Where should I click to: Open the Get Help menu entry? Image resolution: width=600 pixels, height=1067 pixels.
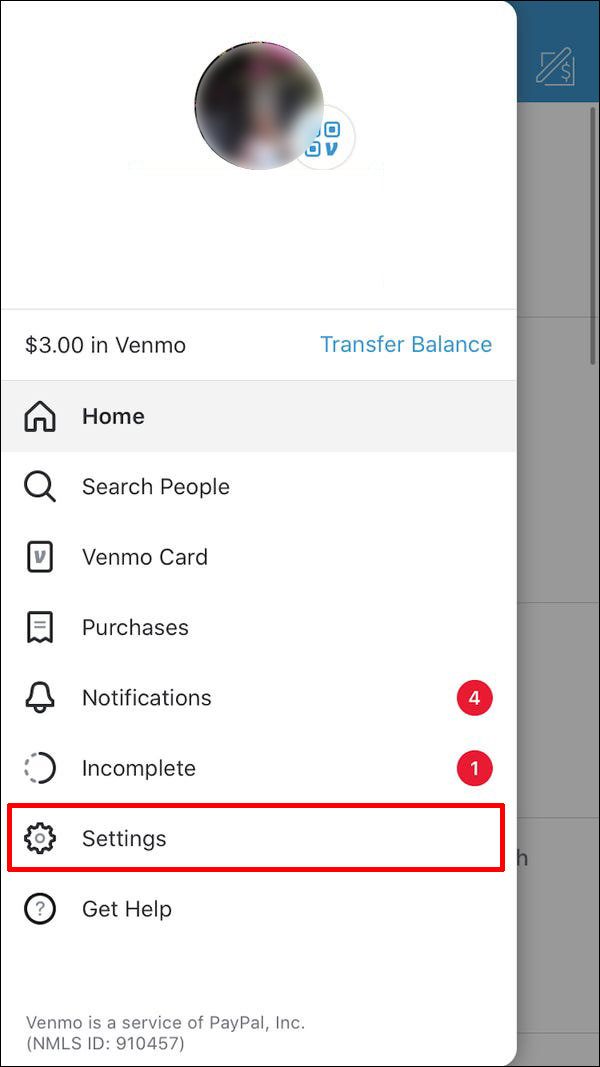click(x=127, y=909)
